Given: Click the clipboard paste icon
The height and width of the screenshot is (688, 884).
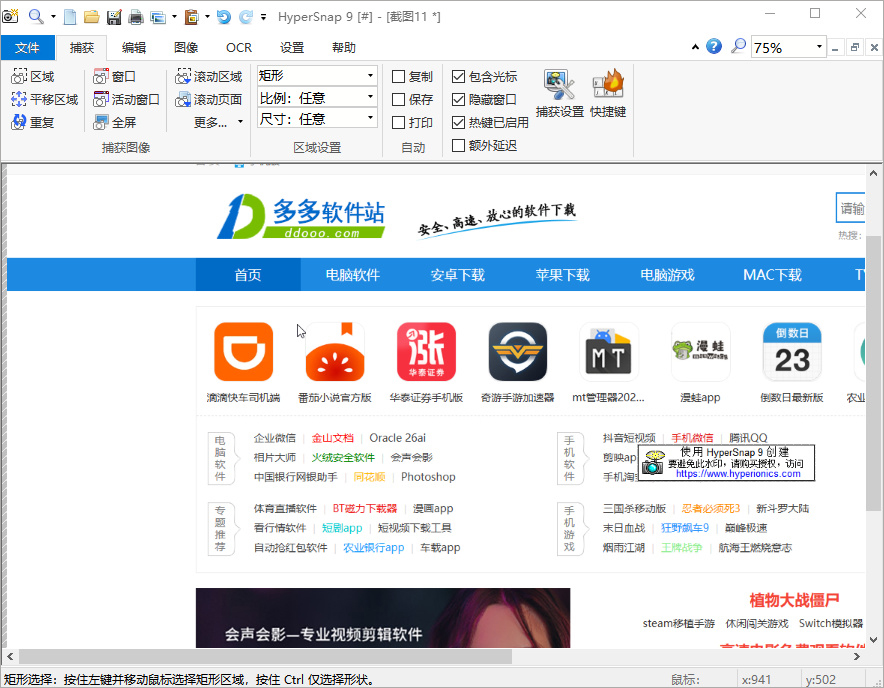Looking at the screenshot, I should pos(192,17).
